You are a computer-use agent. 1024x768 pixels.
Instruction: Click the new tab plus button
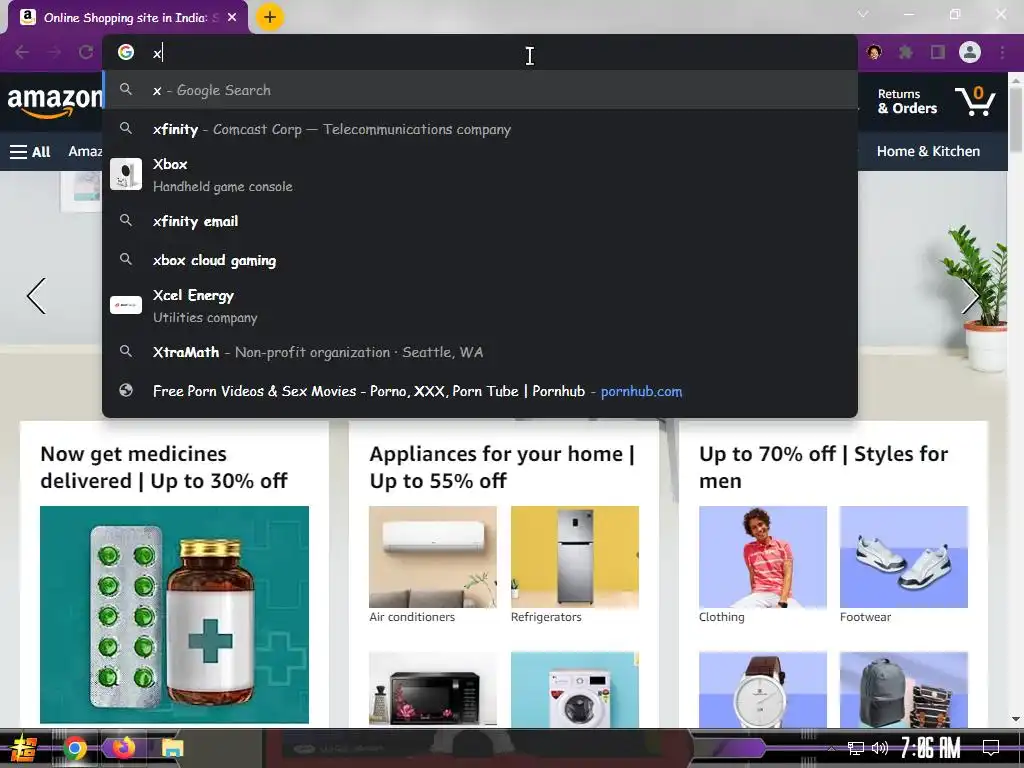(x=270, y=17)
